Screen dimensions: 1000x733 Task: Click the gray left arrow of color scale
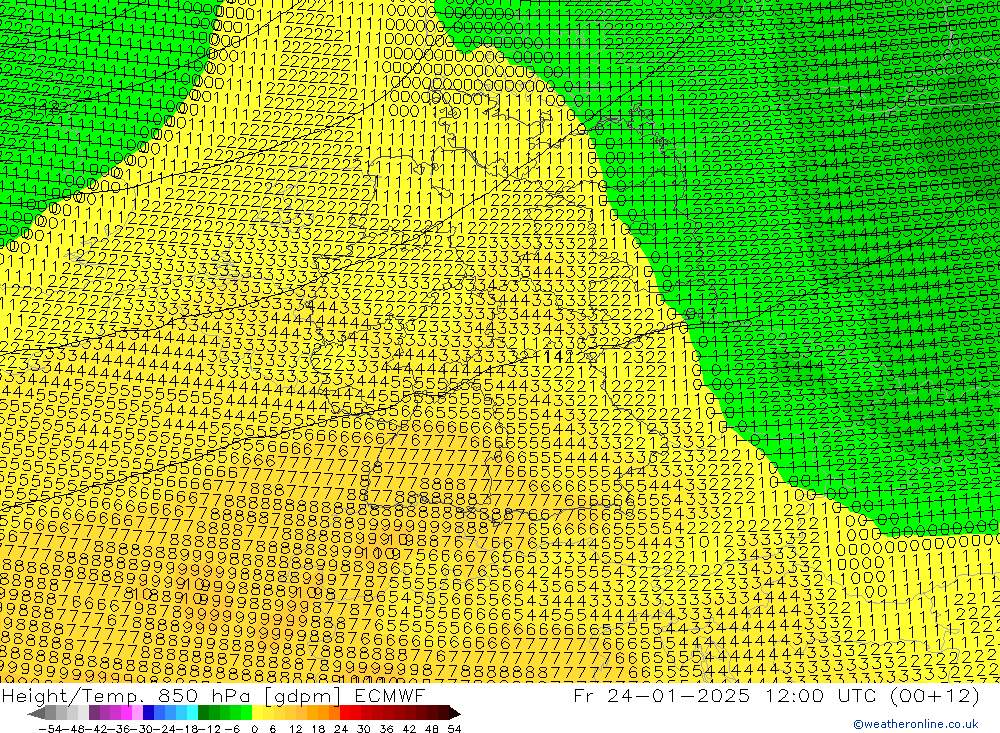point(36,713)
